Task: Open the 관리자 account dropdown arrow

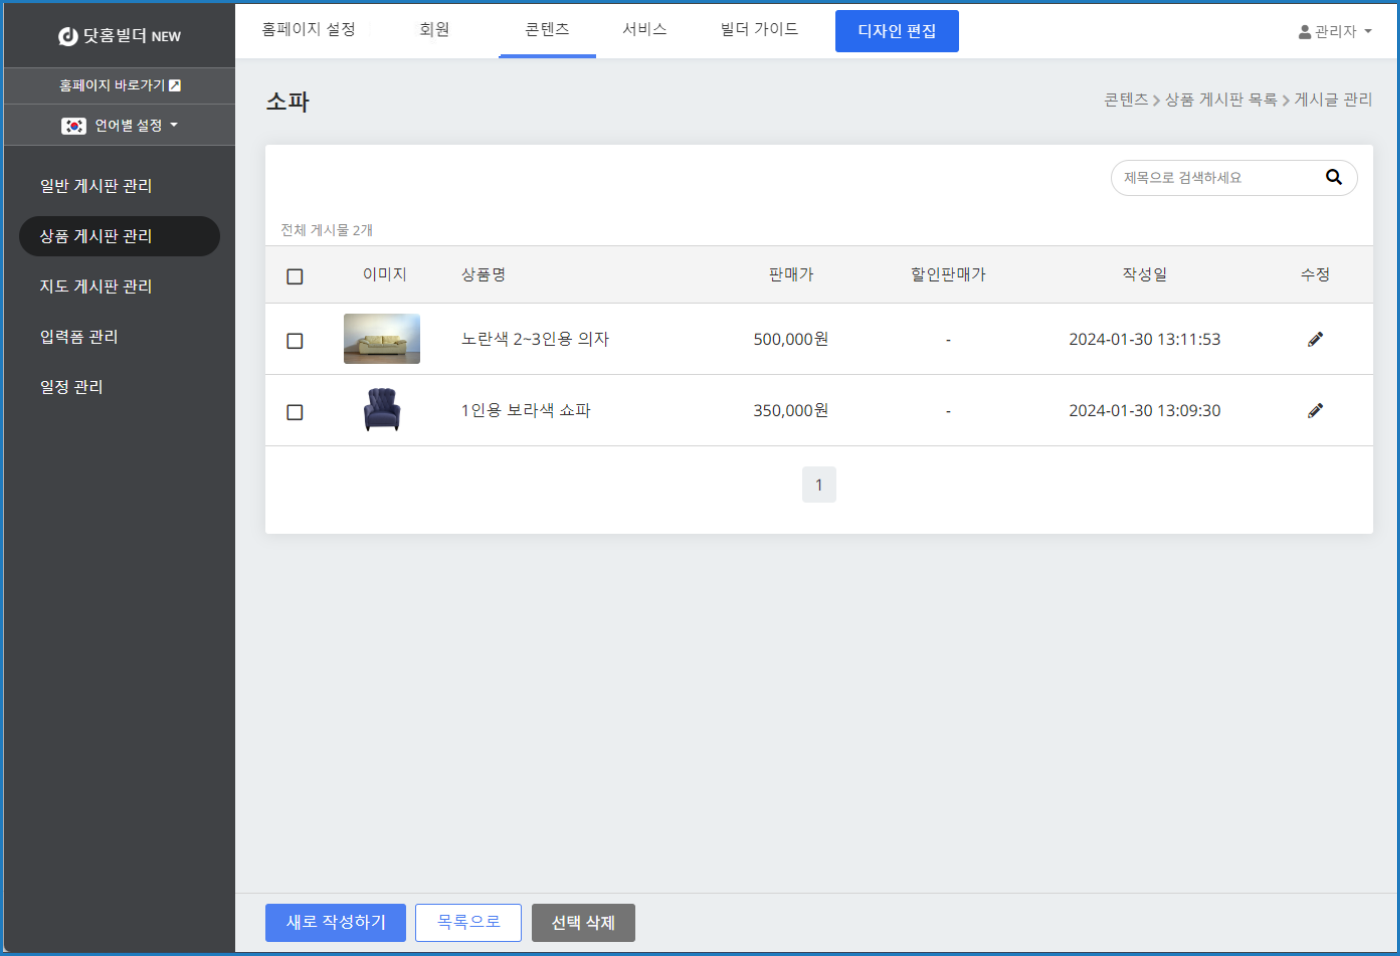Action: coord(1368,32)
